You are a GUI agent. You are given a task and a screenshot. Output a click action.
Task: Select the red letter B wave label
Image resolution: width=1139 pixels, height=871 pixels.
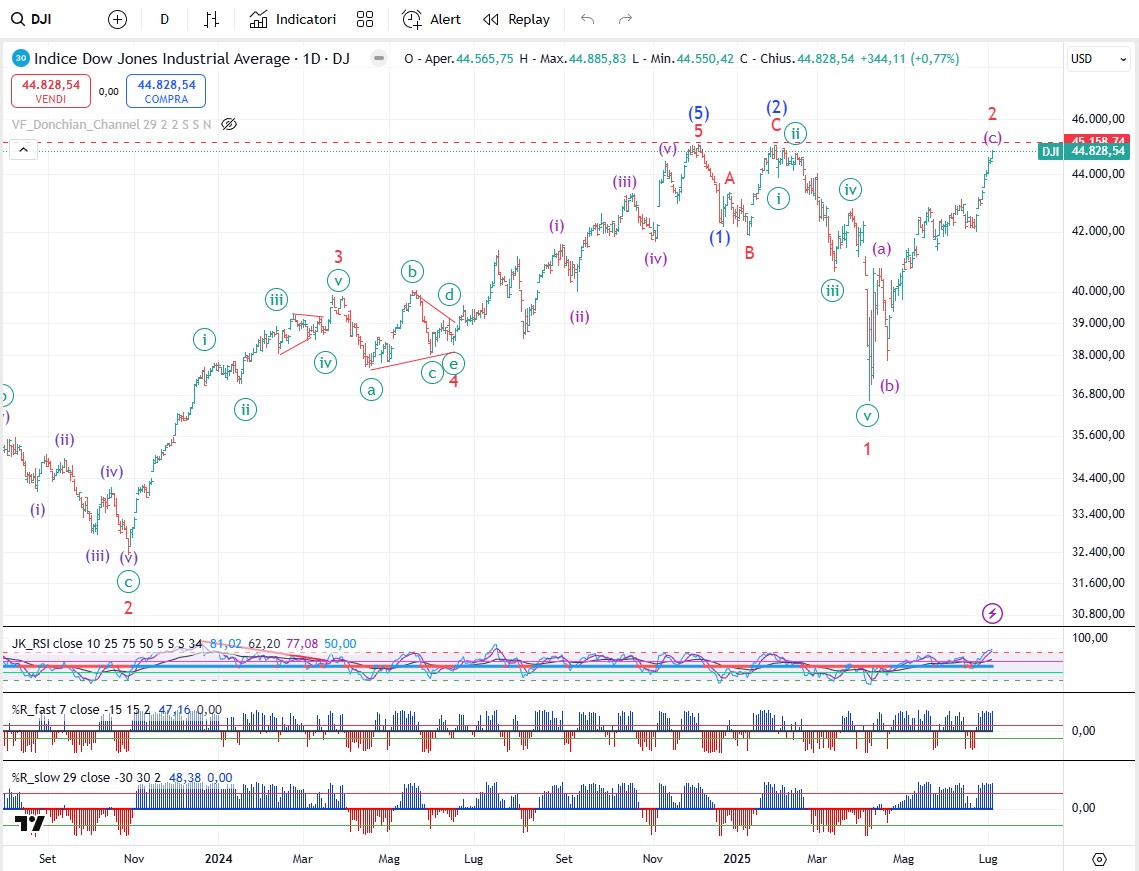(749, 253)
